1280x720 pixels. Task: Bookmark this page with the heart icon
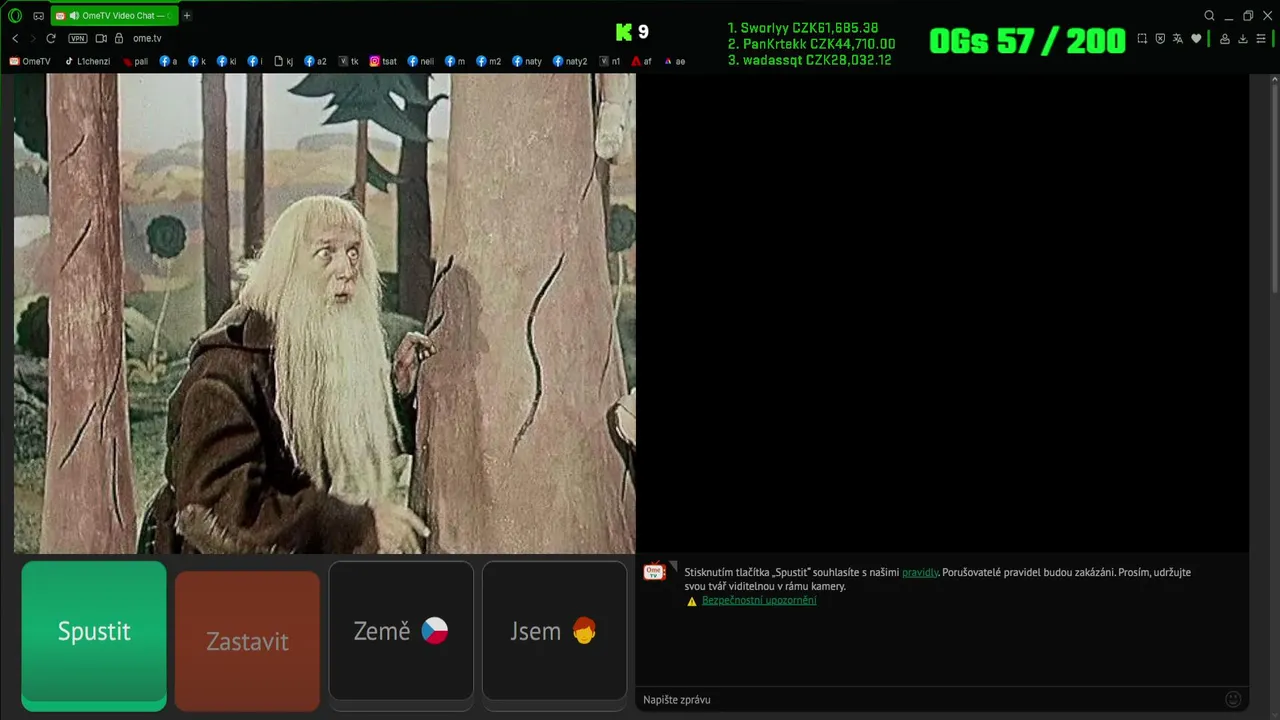point(1195,39)
